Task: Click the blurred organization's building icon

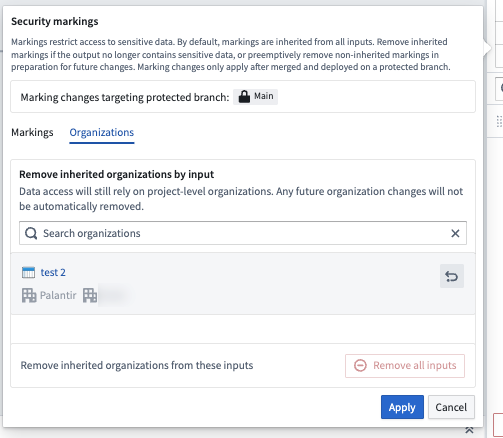Action: (x=90, y=295)
